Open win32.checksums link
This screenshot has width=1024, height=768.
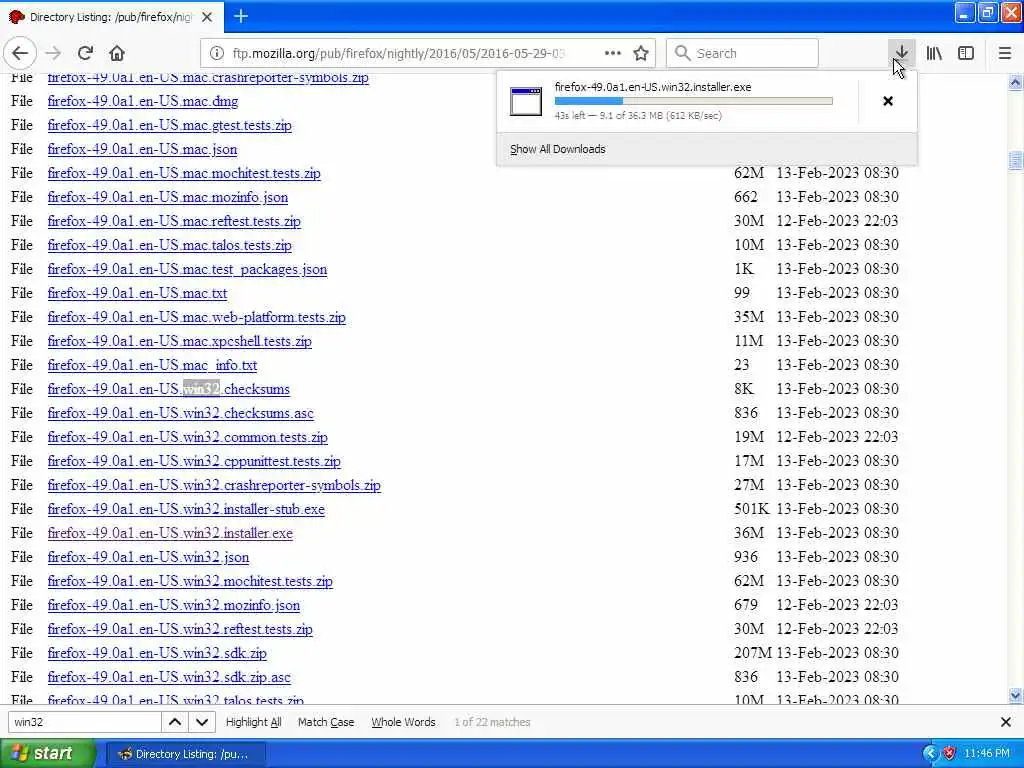[x=168, y=389]
